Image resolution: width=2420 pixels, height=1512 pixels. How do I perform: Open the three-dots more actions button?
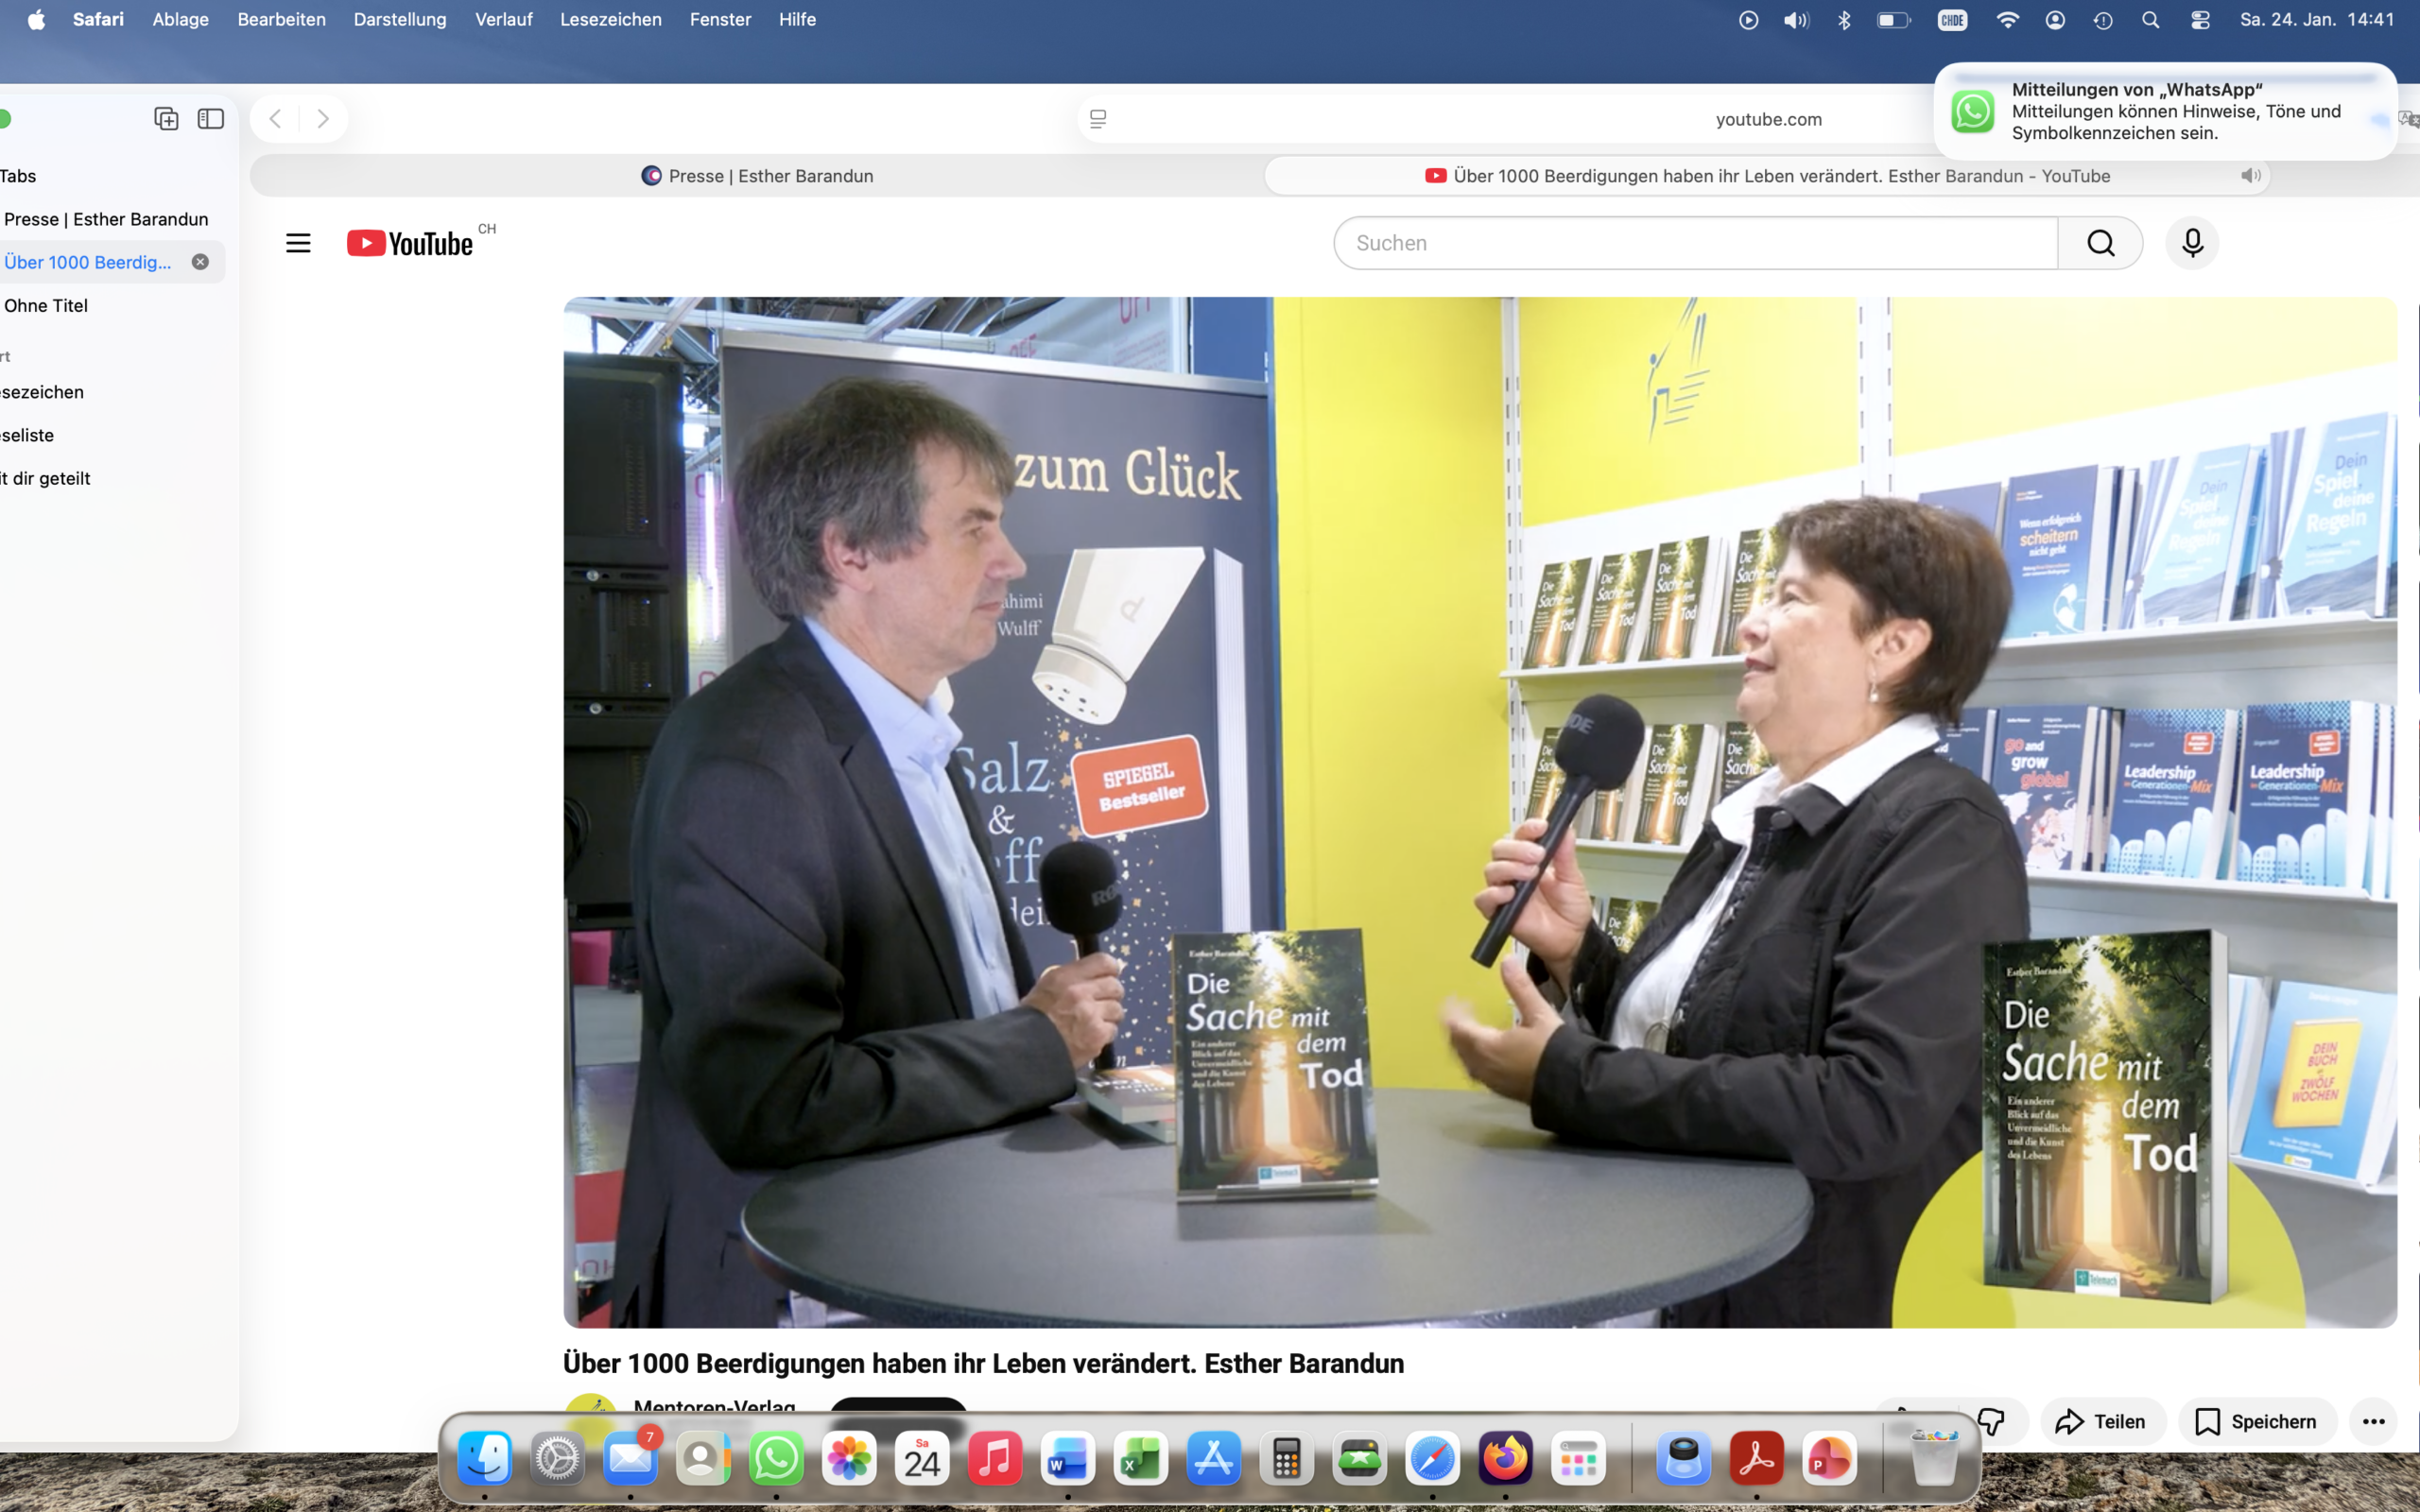click(2374, 1421)
